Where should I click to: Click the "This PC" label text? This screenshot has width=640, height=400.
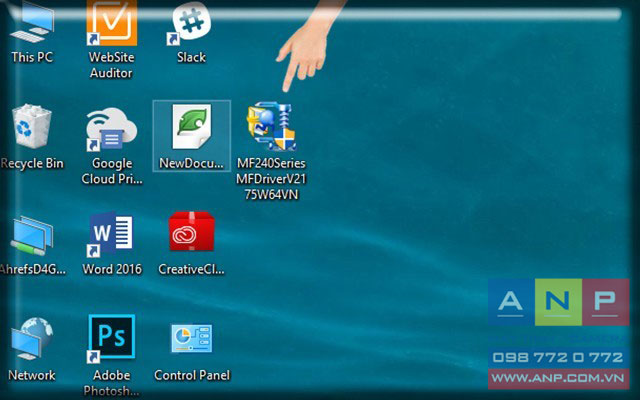click(32, 57)
